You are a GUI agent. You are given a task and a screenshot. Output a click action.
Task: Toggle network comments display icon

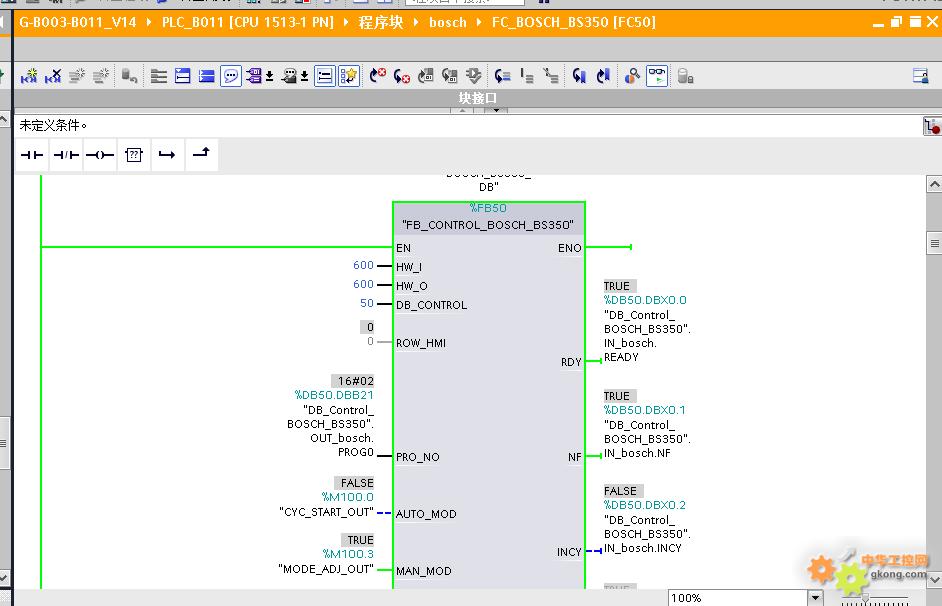pos(324,76)
